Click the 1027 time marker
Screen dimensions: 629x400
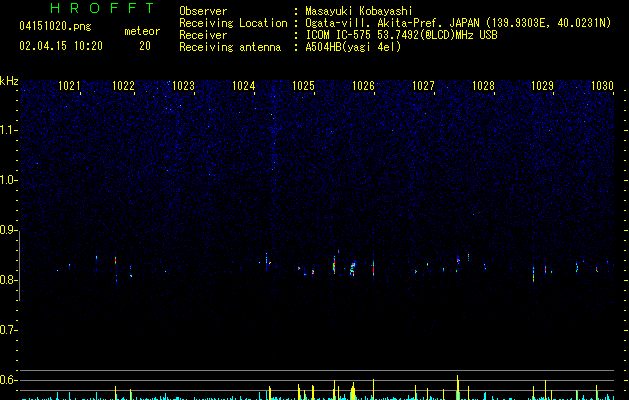tap(423, 85)
